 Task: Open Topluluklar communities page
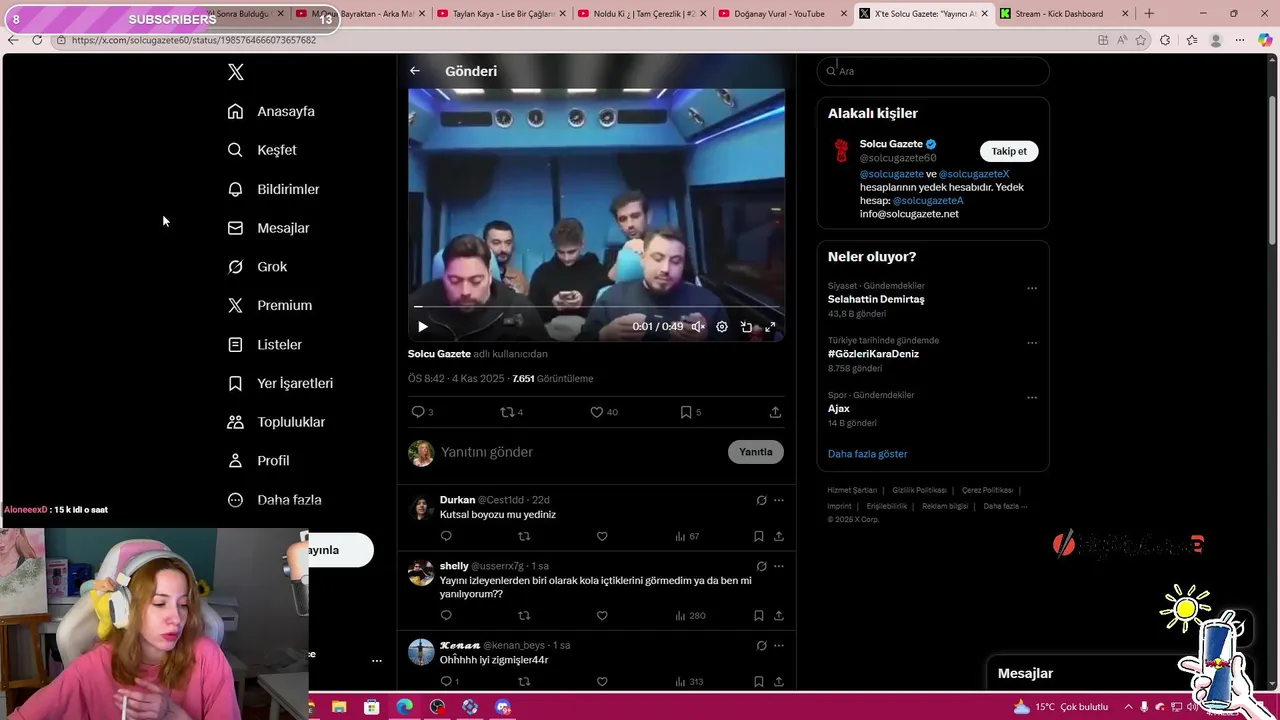(x=276, y=422)
